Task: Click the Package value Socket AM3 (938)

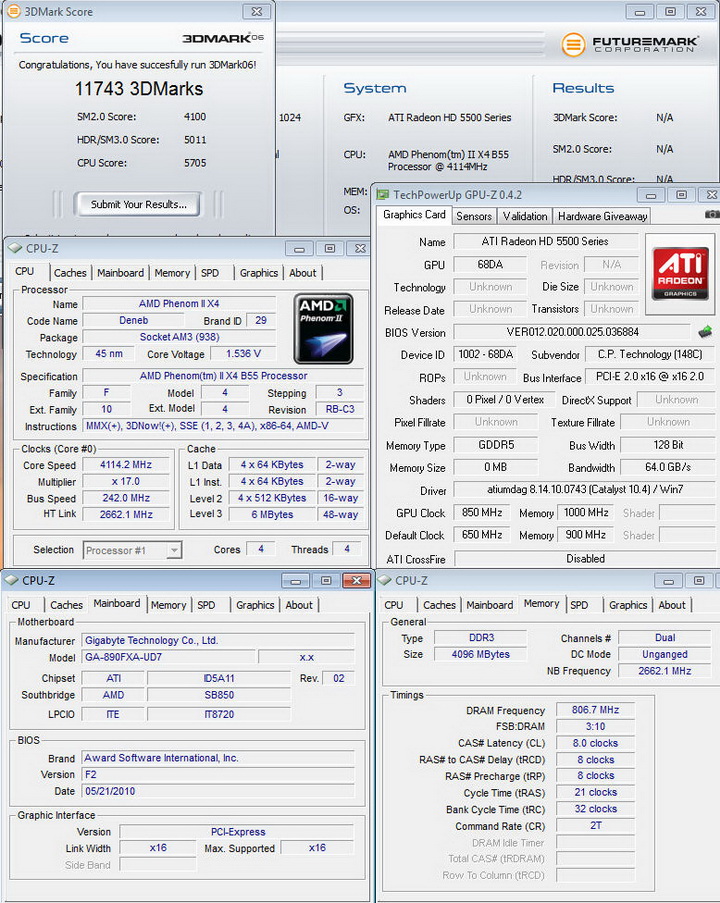Action: (x=179, y=337)
